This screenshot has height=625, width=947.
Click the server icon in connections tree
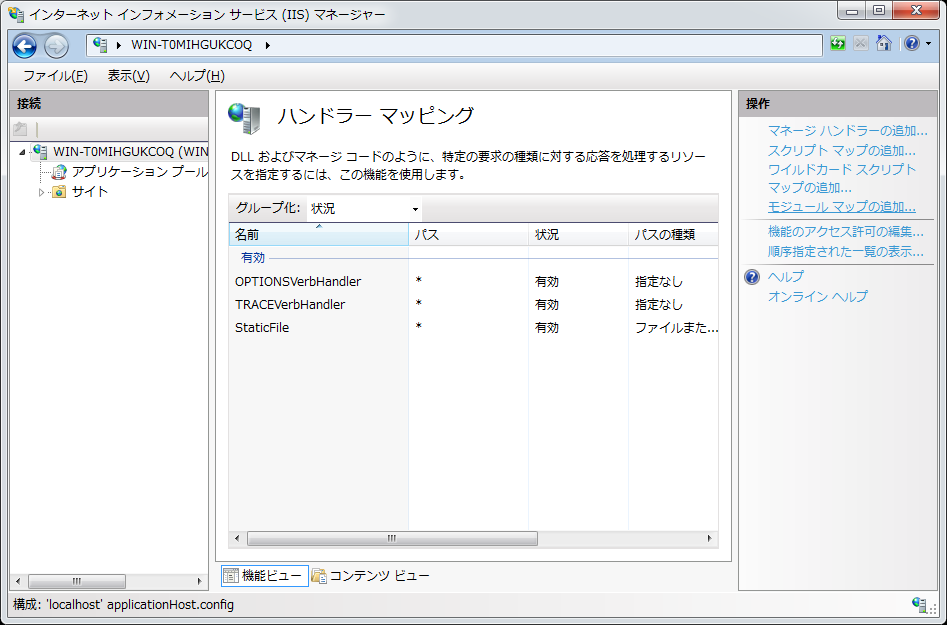pyautogui.click(x=40, y=152)
